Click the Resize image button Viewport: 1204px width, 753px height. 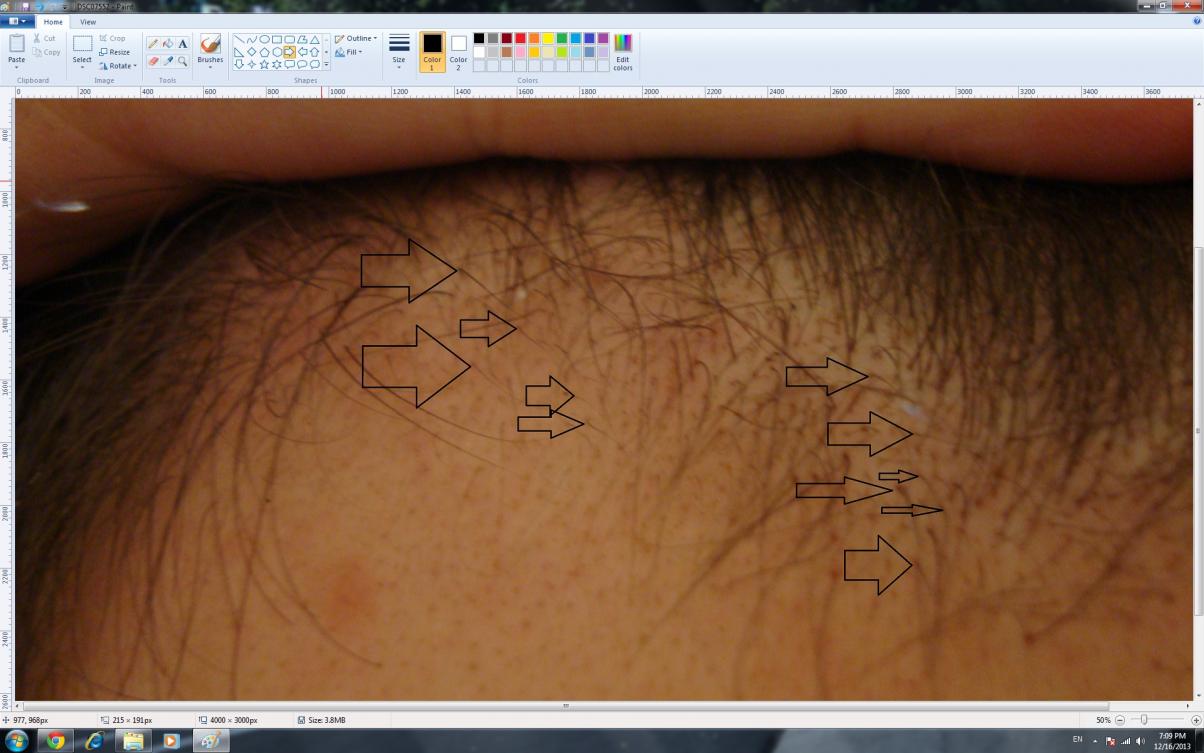[x=115, y=52]
